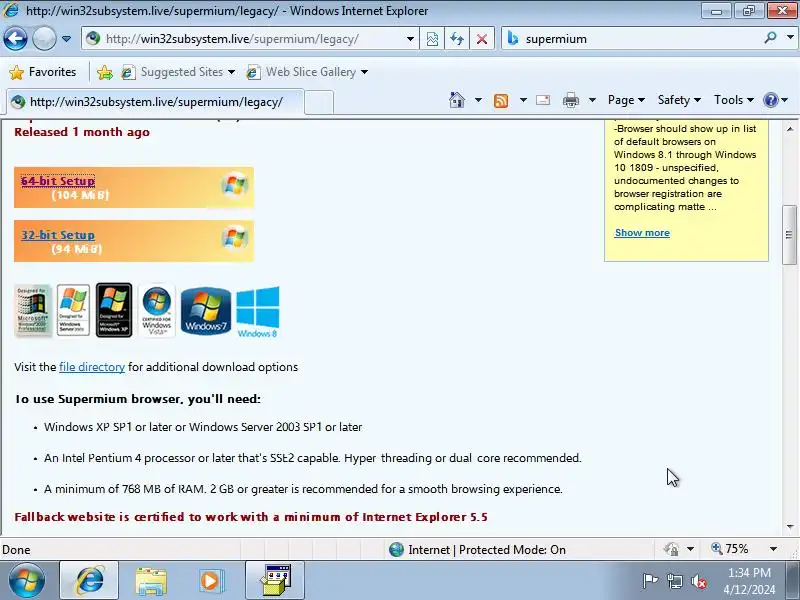Click the scrollbar down arrow

click(789, 527)
